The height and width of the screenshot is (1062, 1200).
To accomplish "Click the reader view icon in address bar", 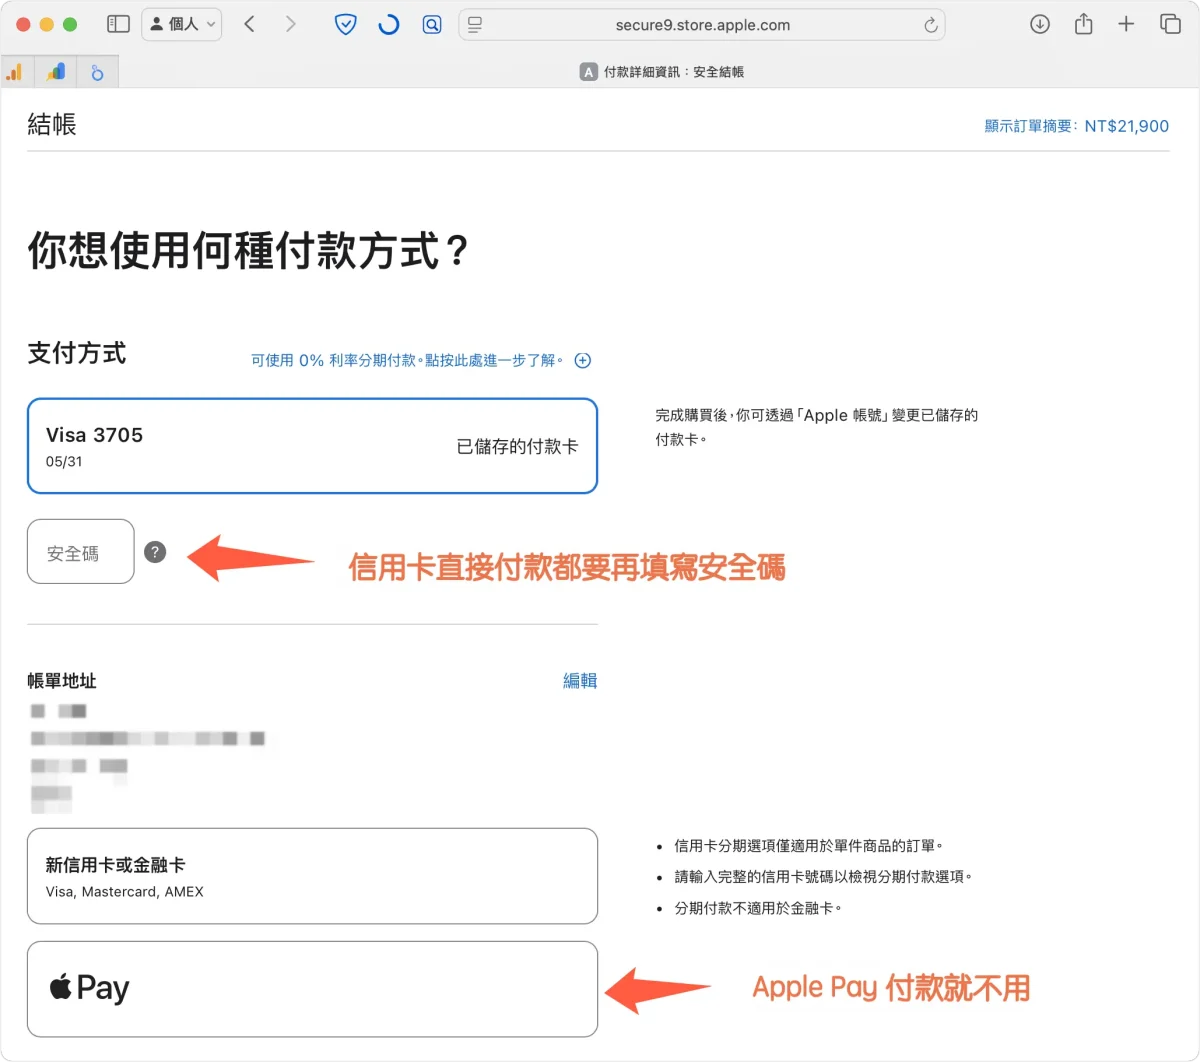I will click(475, 25).
